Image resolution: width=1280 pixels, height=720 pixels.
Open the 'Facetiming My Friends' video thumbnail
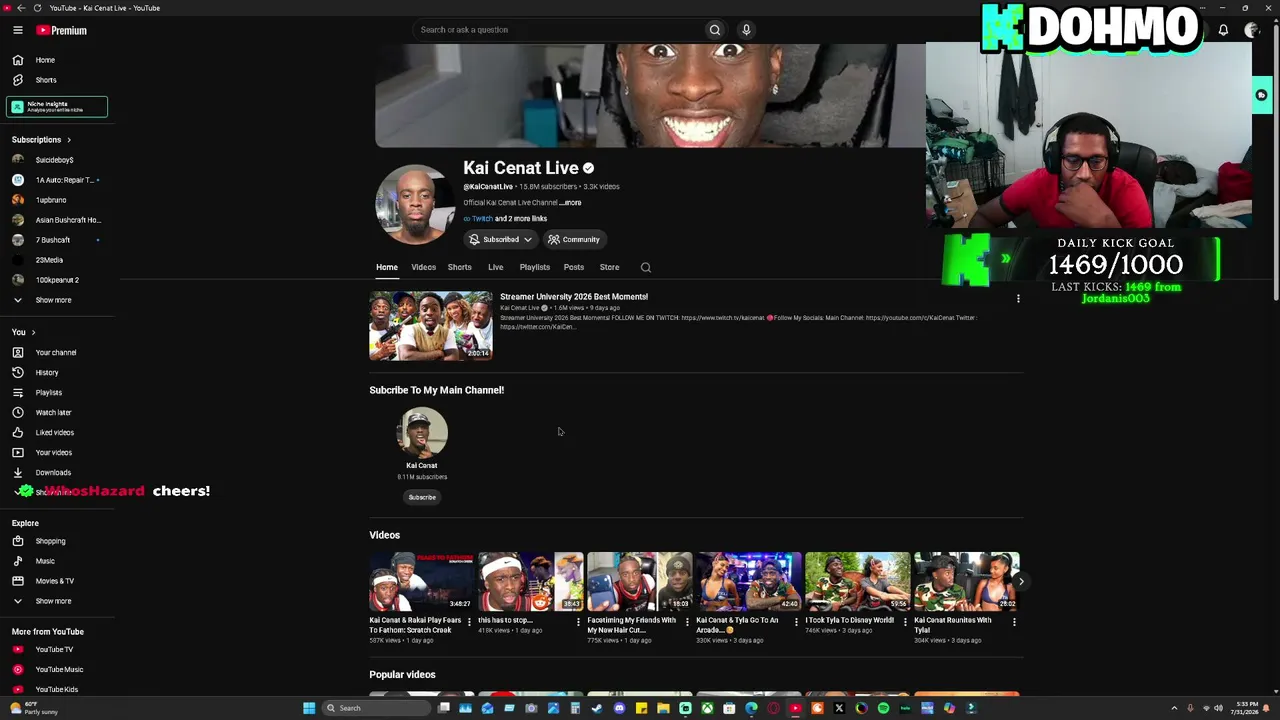(640, 581)
